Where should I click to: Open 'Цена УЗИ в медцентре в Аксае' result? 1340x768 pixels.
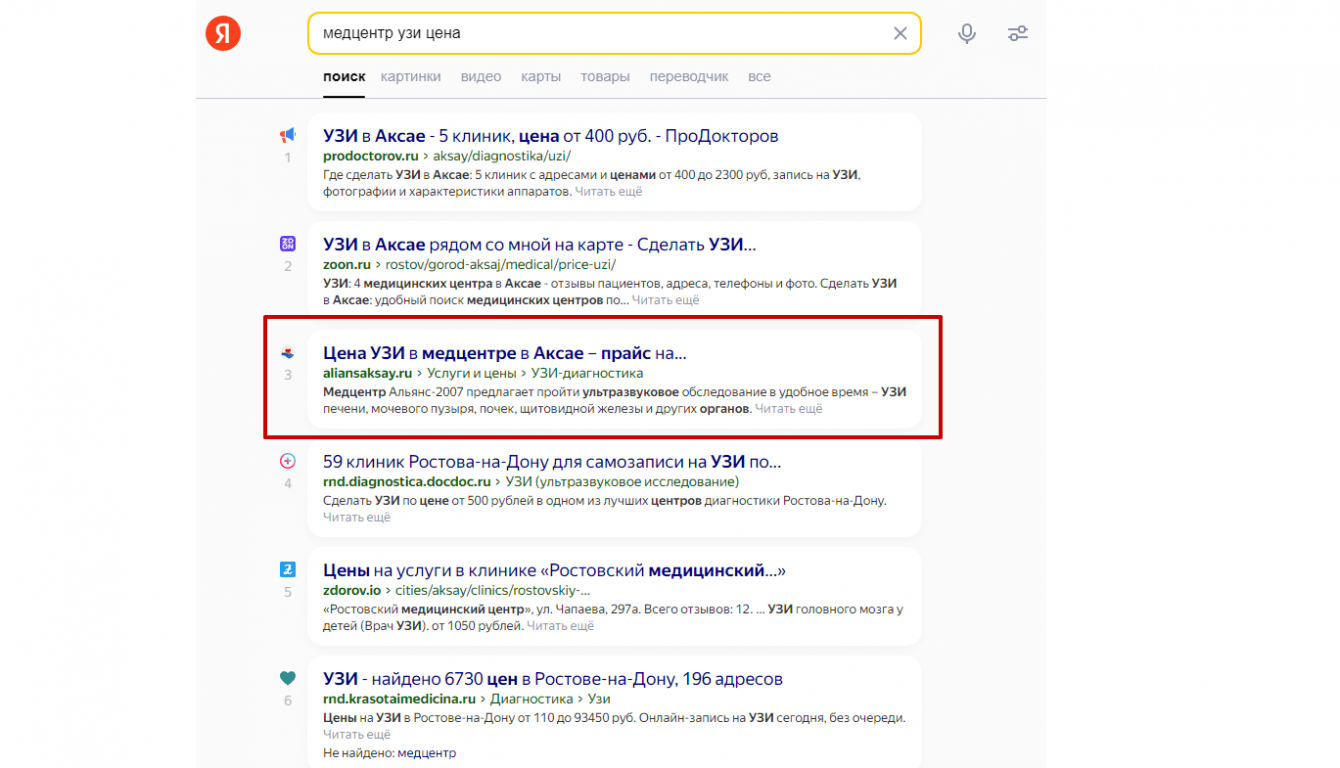(505, 353)
